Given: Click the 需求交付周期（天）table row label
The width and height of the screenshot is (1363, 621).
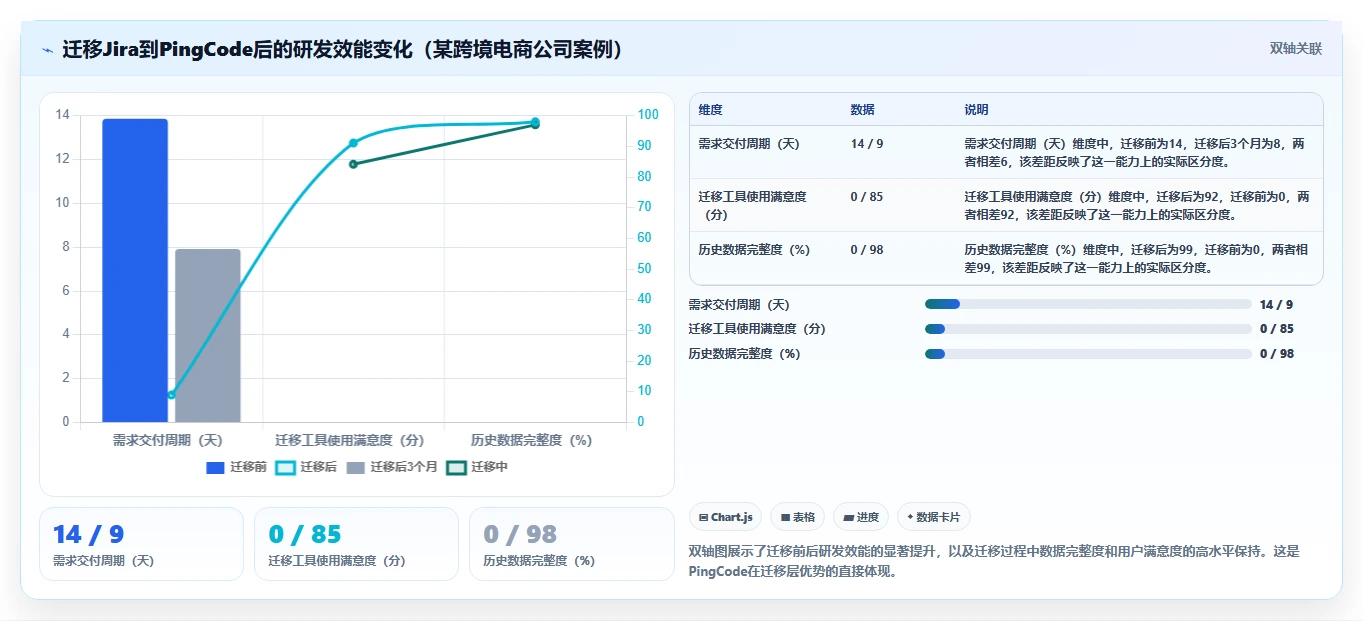Looking at the screenshot, I should tap(749, 144).
